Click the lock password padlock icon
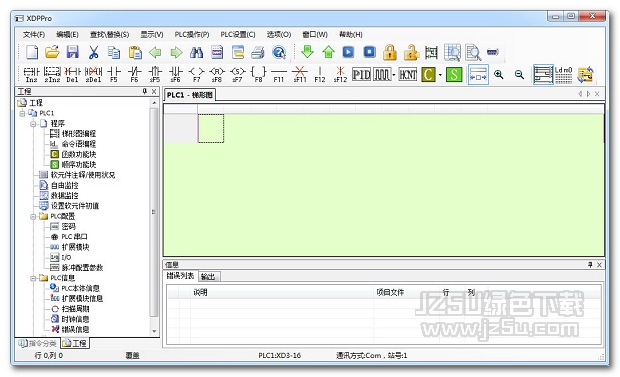Image resolution: width=620 pixels, height=377 pixels. [390, 52]
